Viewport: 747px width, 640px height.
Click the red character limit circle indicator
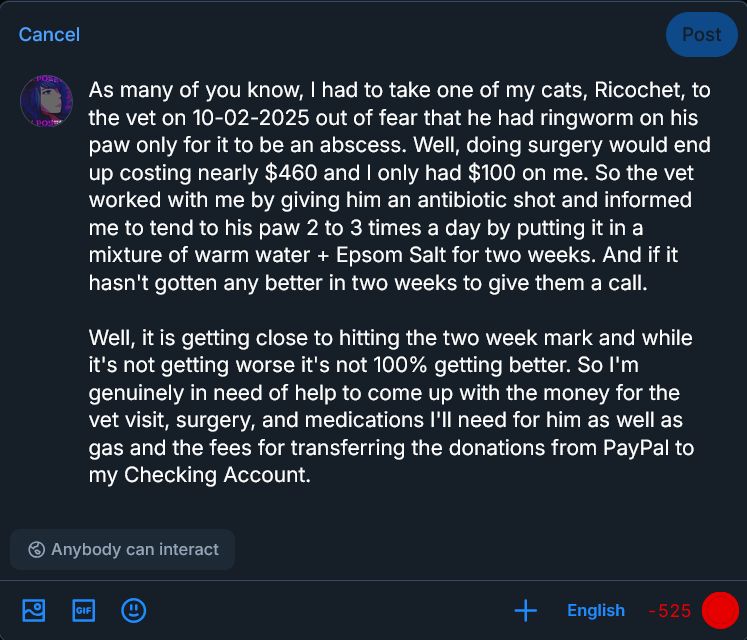tap(720, 610)
